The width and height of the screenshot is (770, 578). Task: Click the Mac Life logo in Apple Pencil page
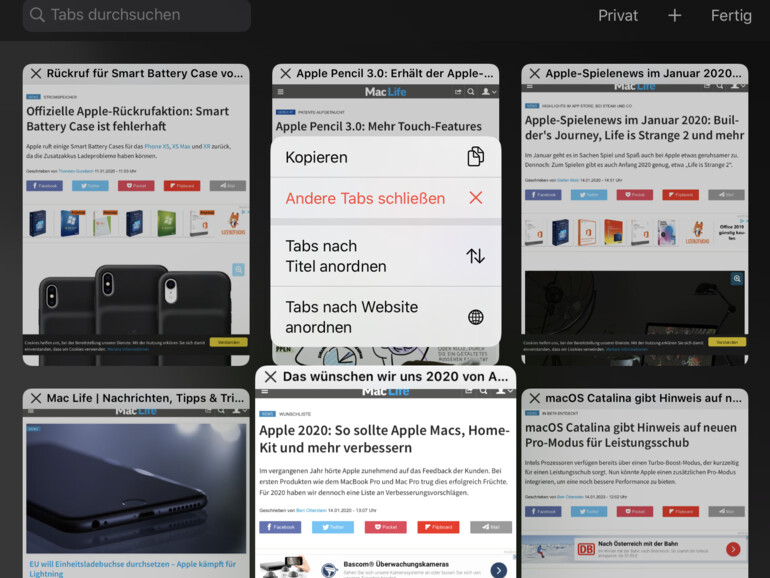coord(385,92)
